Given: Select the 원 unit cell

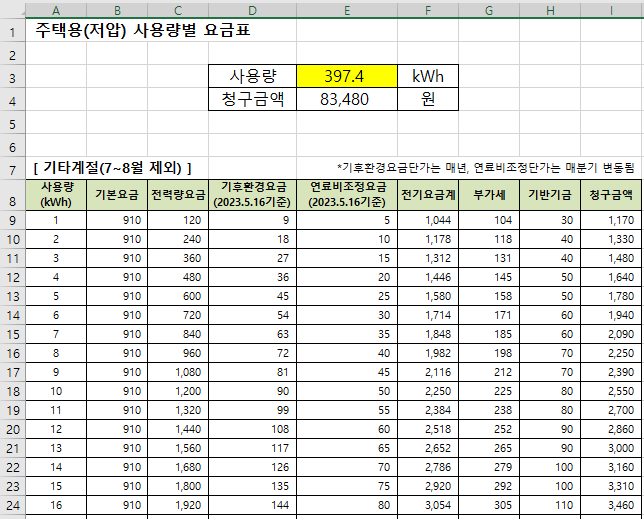Looking at the screenshot, I should point(428,99).
